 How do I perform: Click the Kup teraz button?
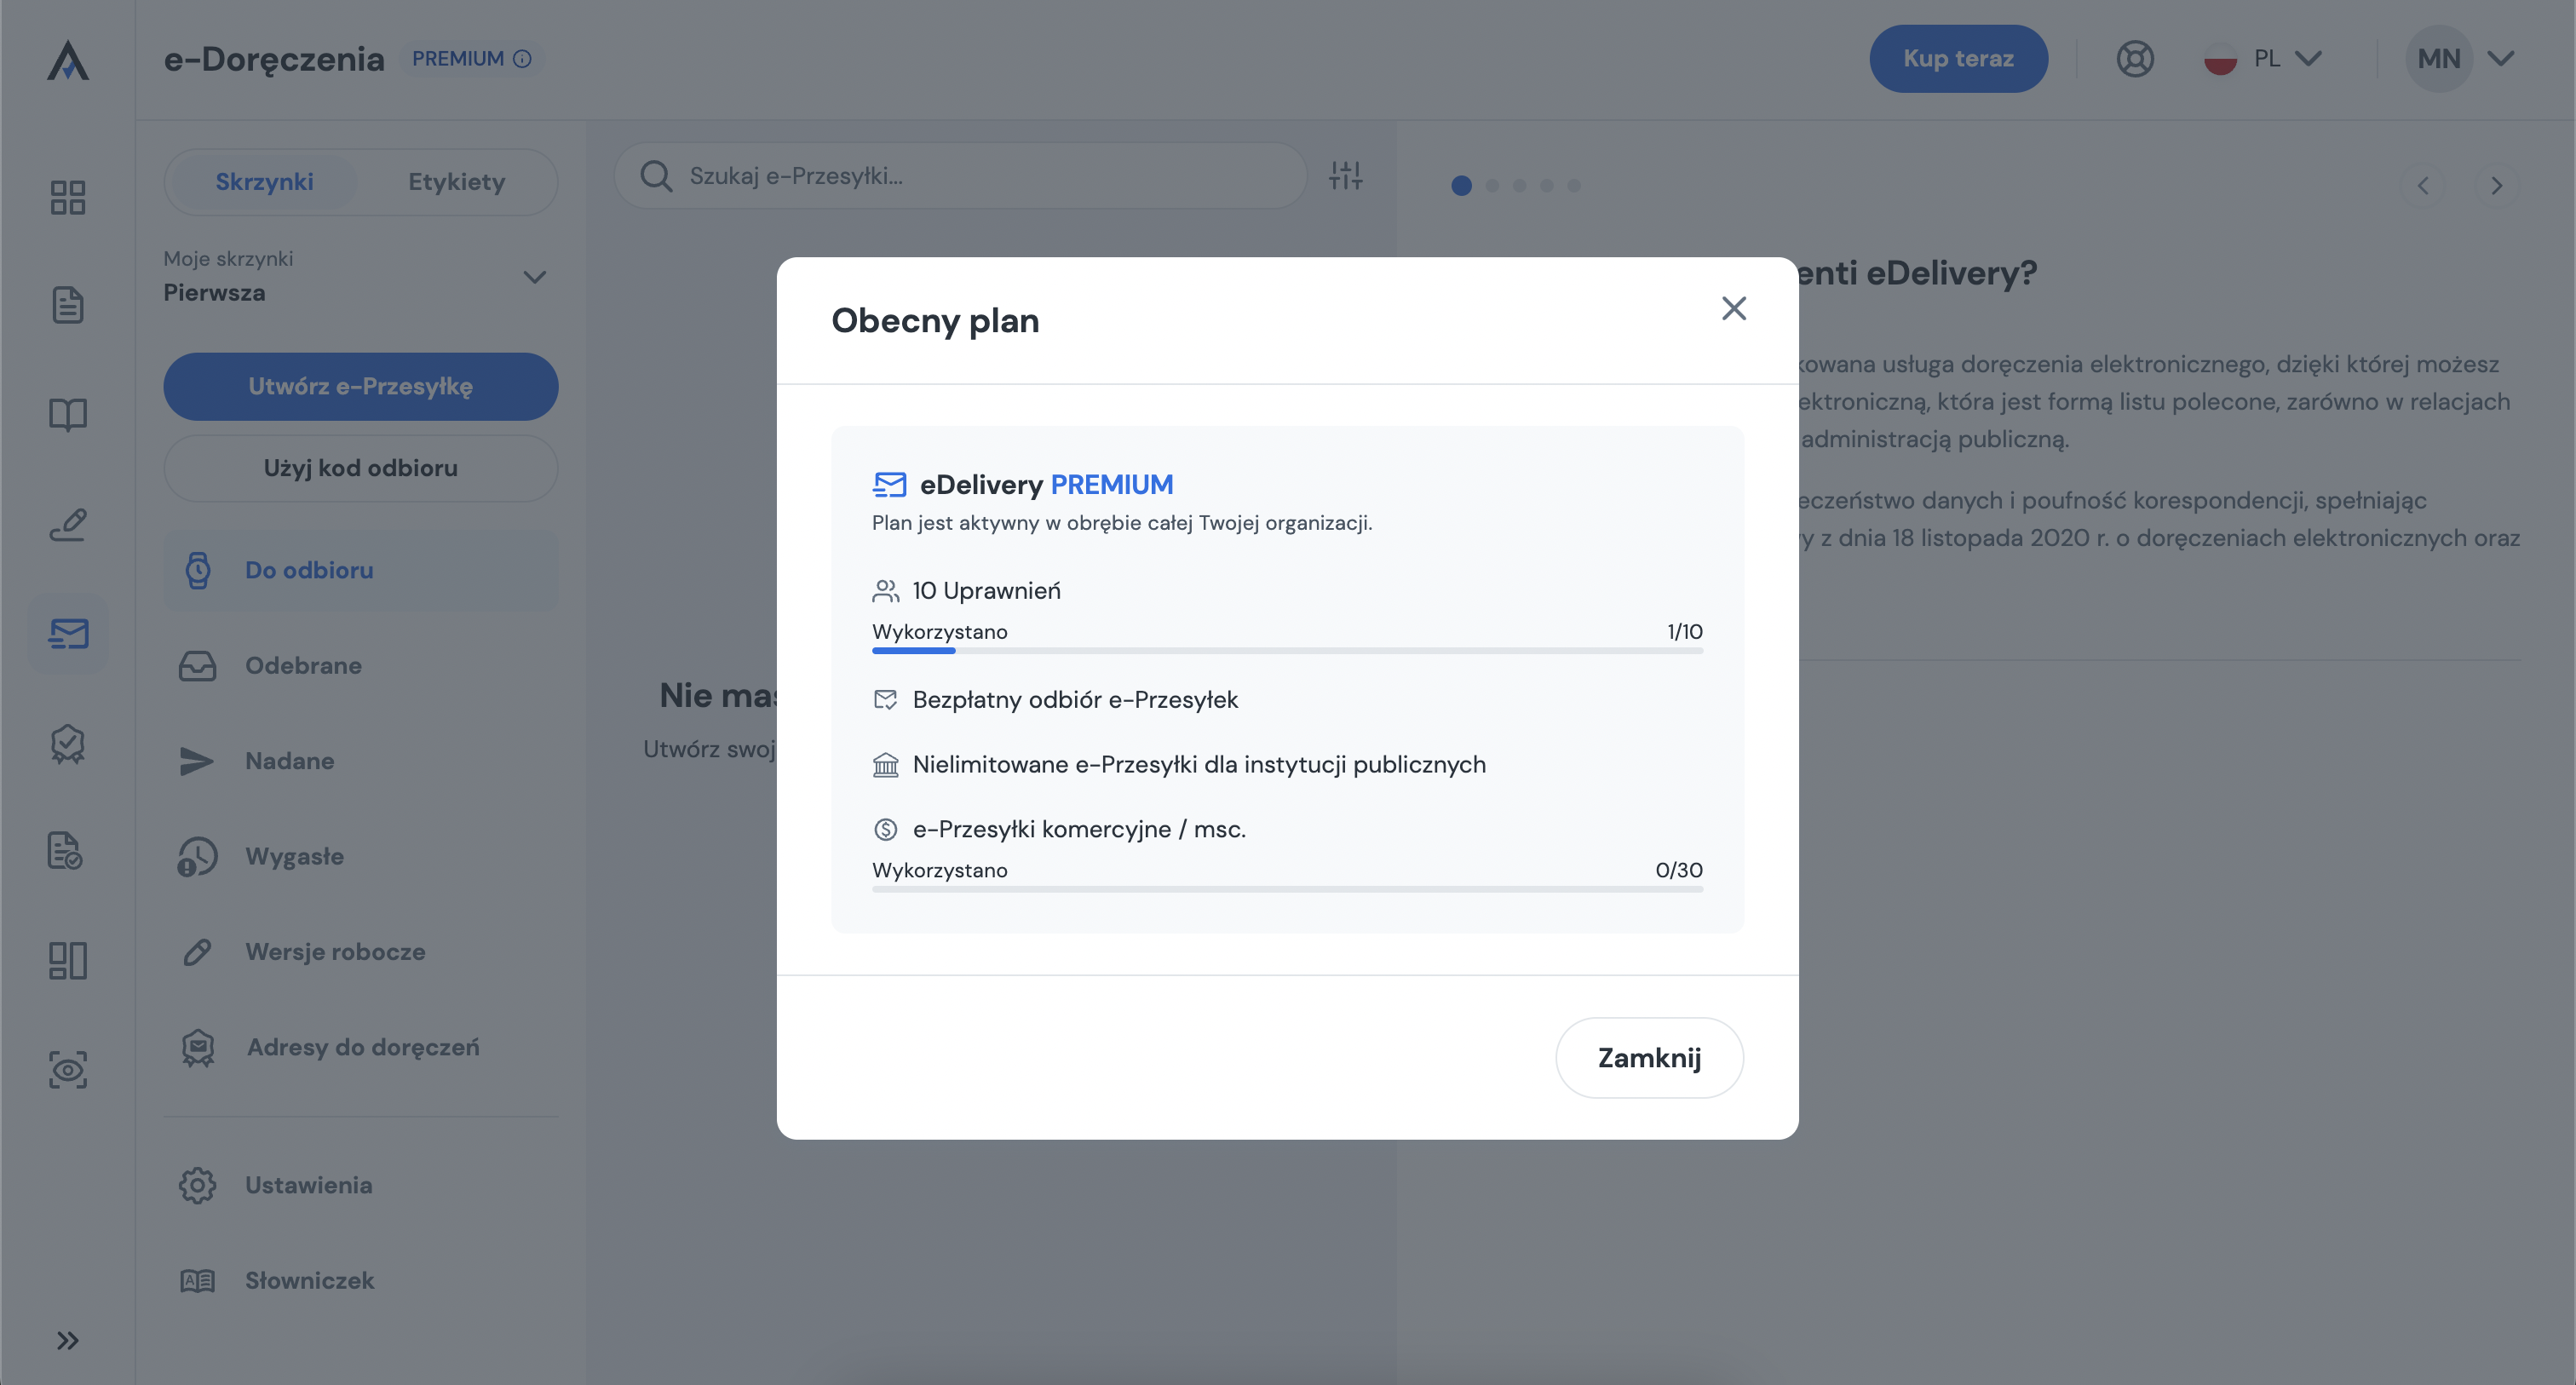(x=1958, y=58)
